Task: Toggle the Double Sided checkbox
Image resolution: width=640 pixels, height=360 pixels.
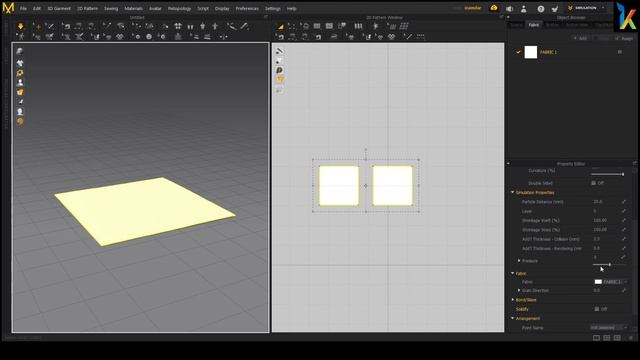Action: point(593,183)
